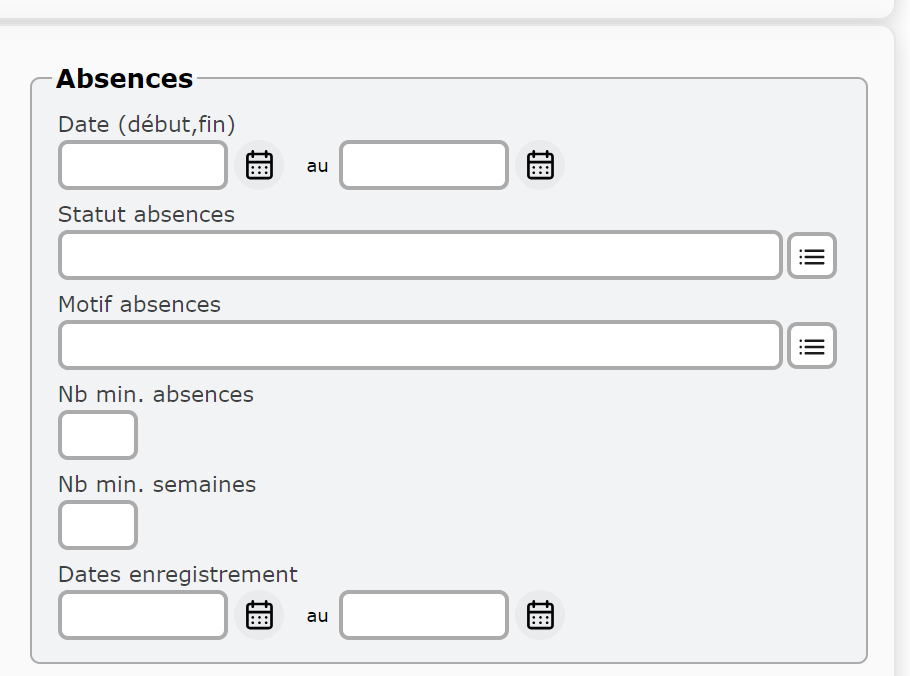910x676 pixels.
Task: Click the Absences section heading
Action: tap(124, 78)
